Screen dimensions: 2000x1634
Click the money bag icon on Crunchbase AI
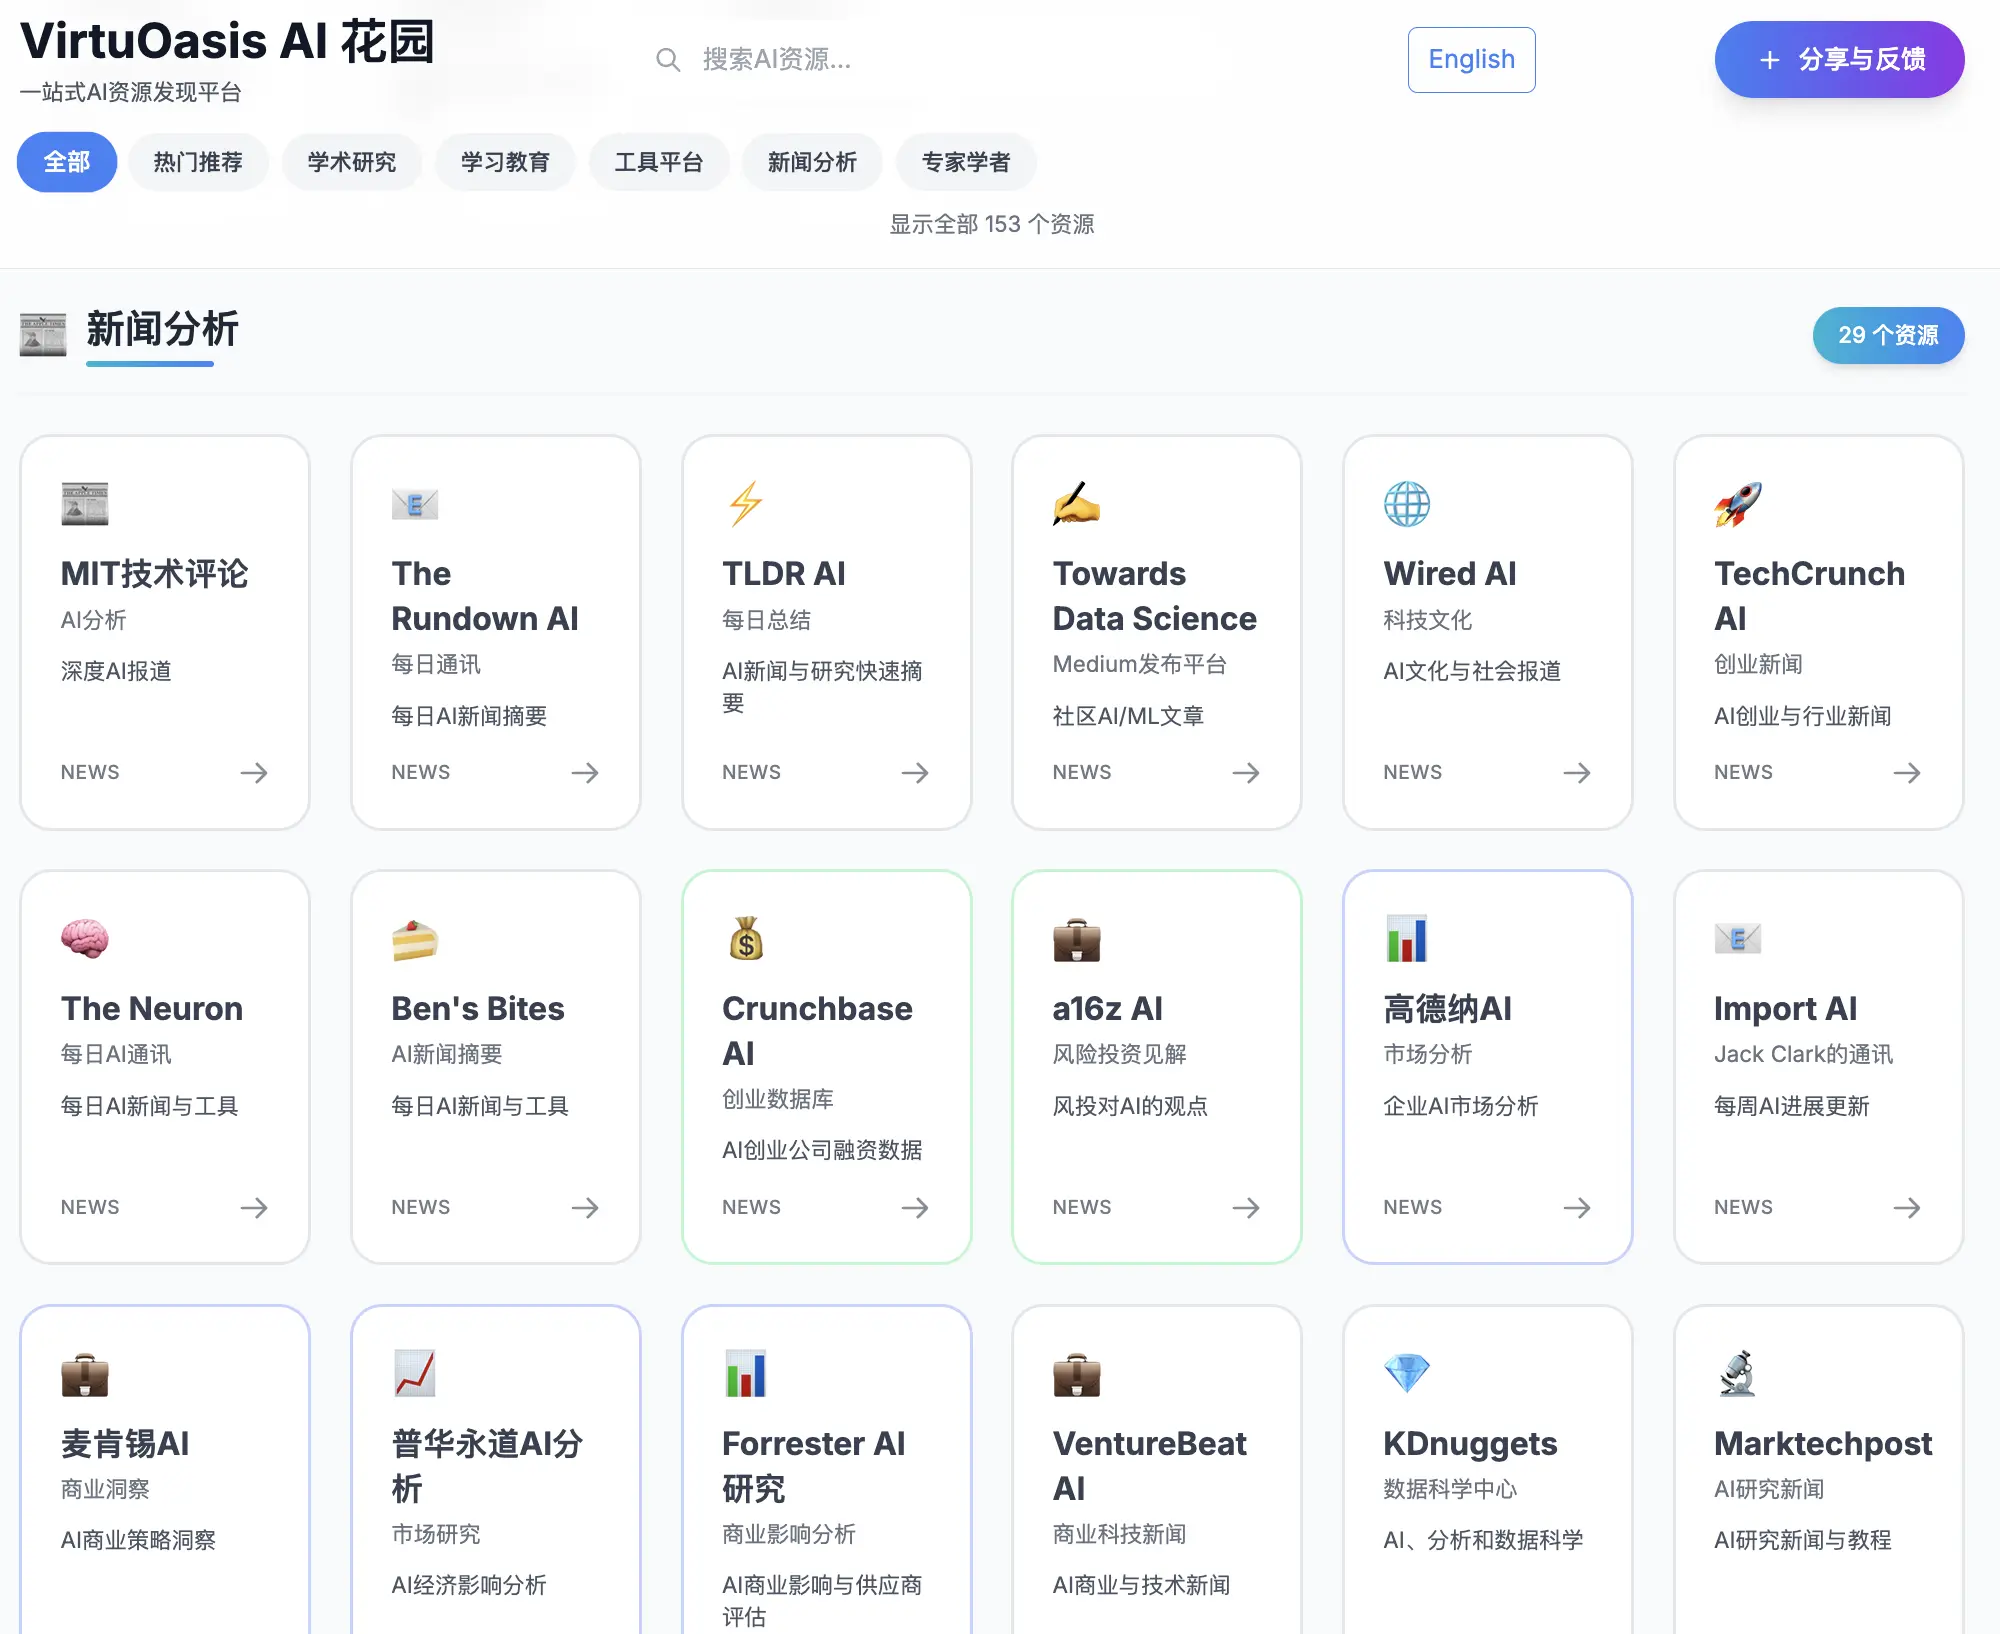tap(745, 939)
